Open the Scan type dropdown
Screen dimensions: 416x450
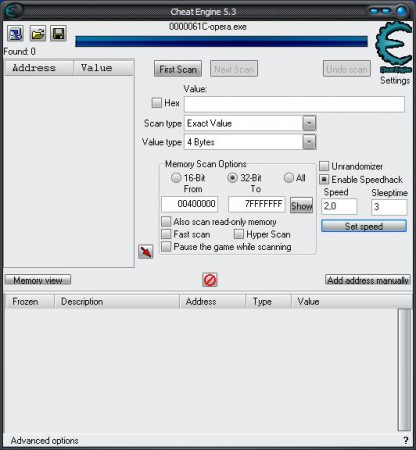(309, 123)
